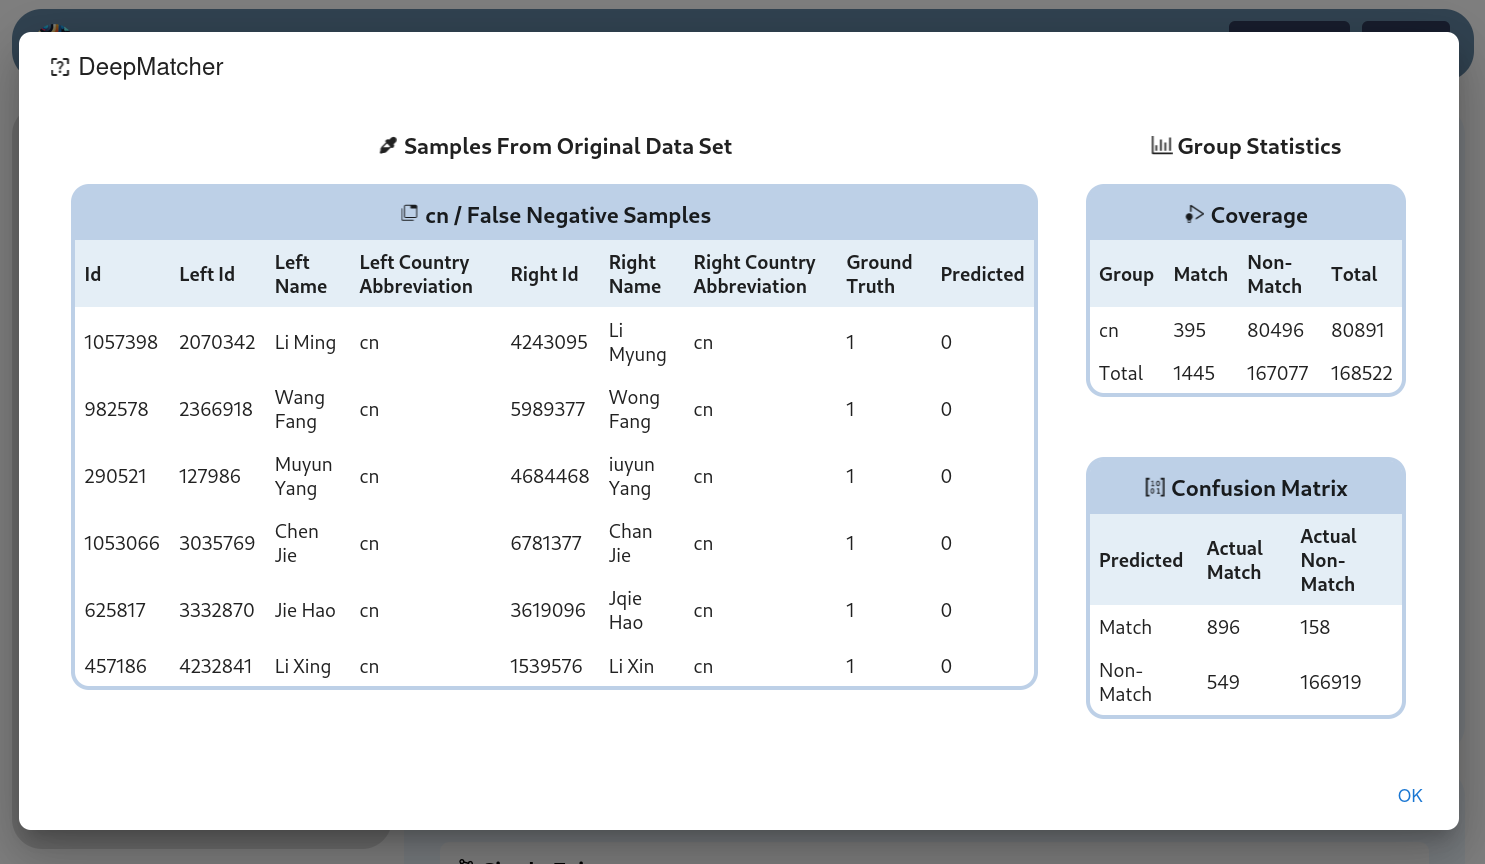
Task: Click Coverage 'Group' column header
Action: [x=1126, y=274]
